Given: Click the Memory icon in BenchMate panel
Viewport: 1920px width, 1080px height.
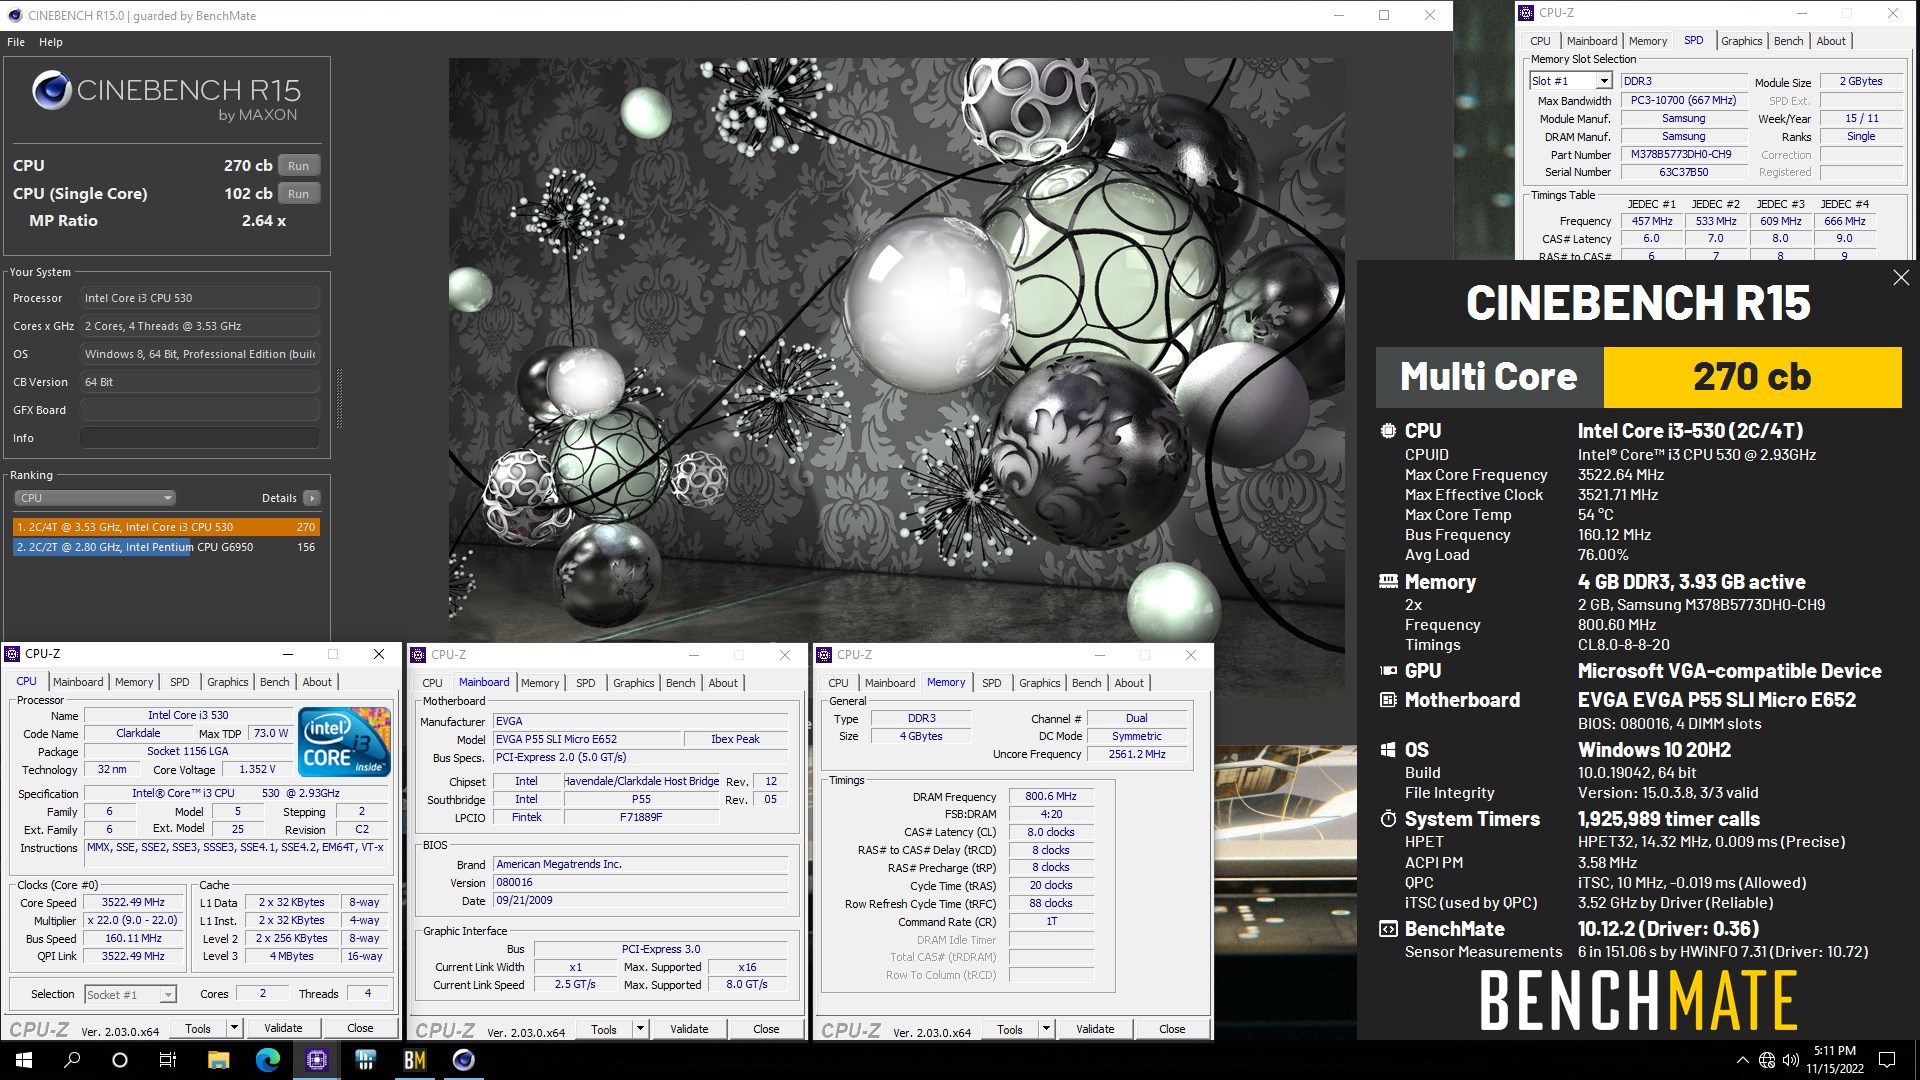Looking at the screenshot, I should tap(1388, 581).
